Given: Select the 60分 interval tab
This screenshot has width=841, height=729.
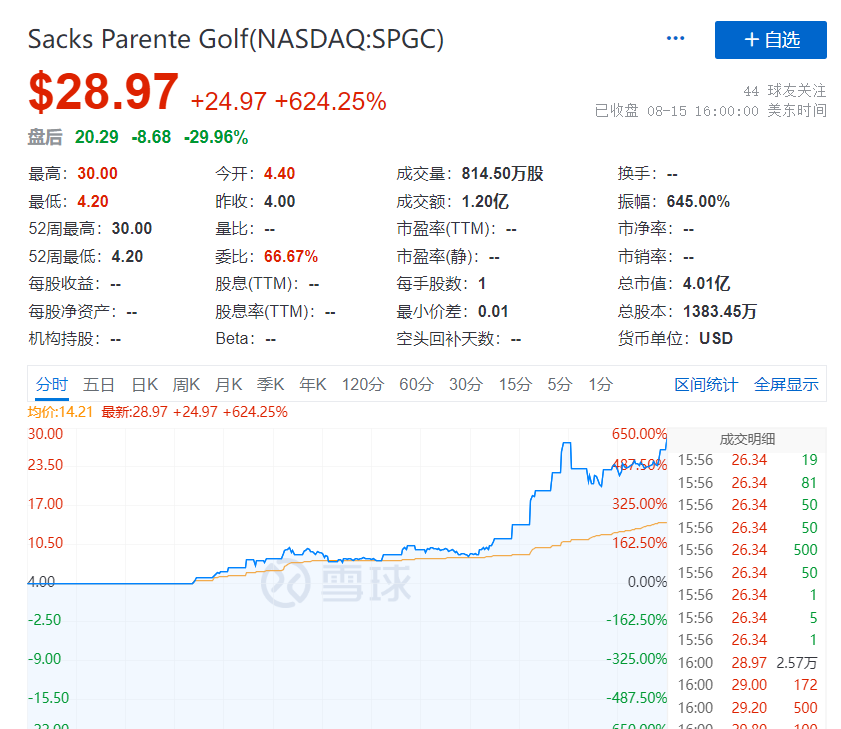Looking at the screenshot, I should tap(416, 384).
